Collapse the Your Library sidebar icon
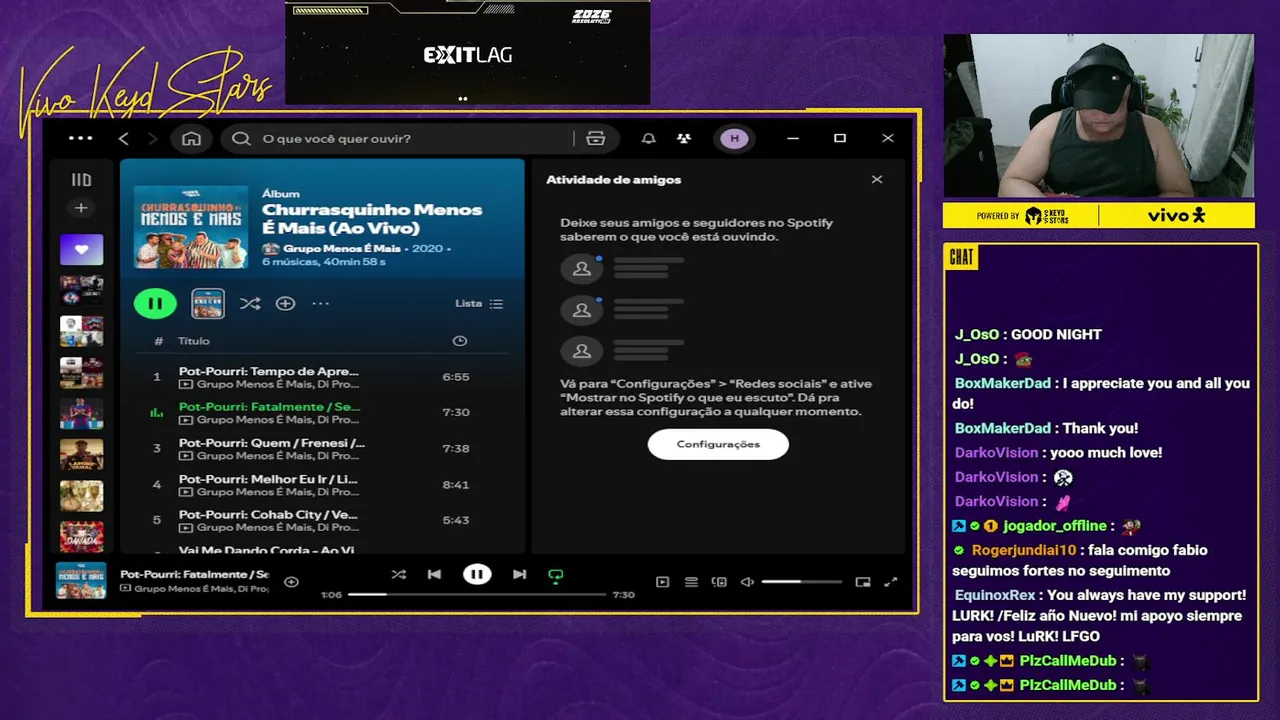 coord(81,180)
